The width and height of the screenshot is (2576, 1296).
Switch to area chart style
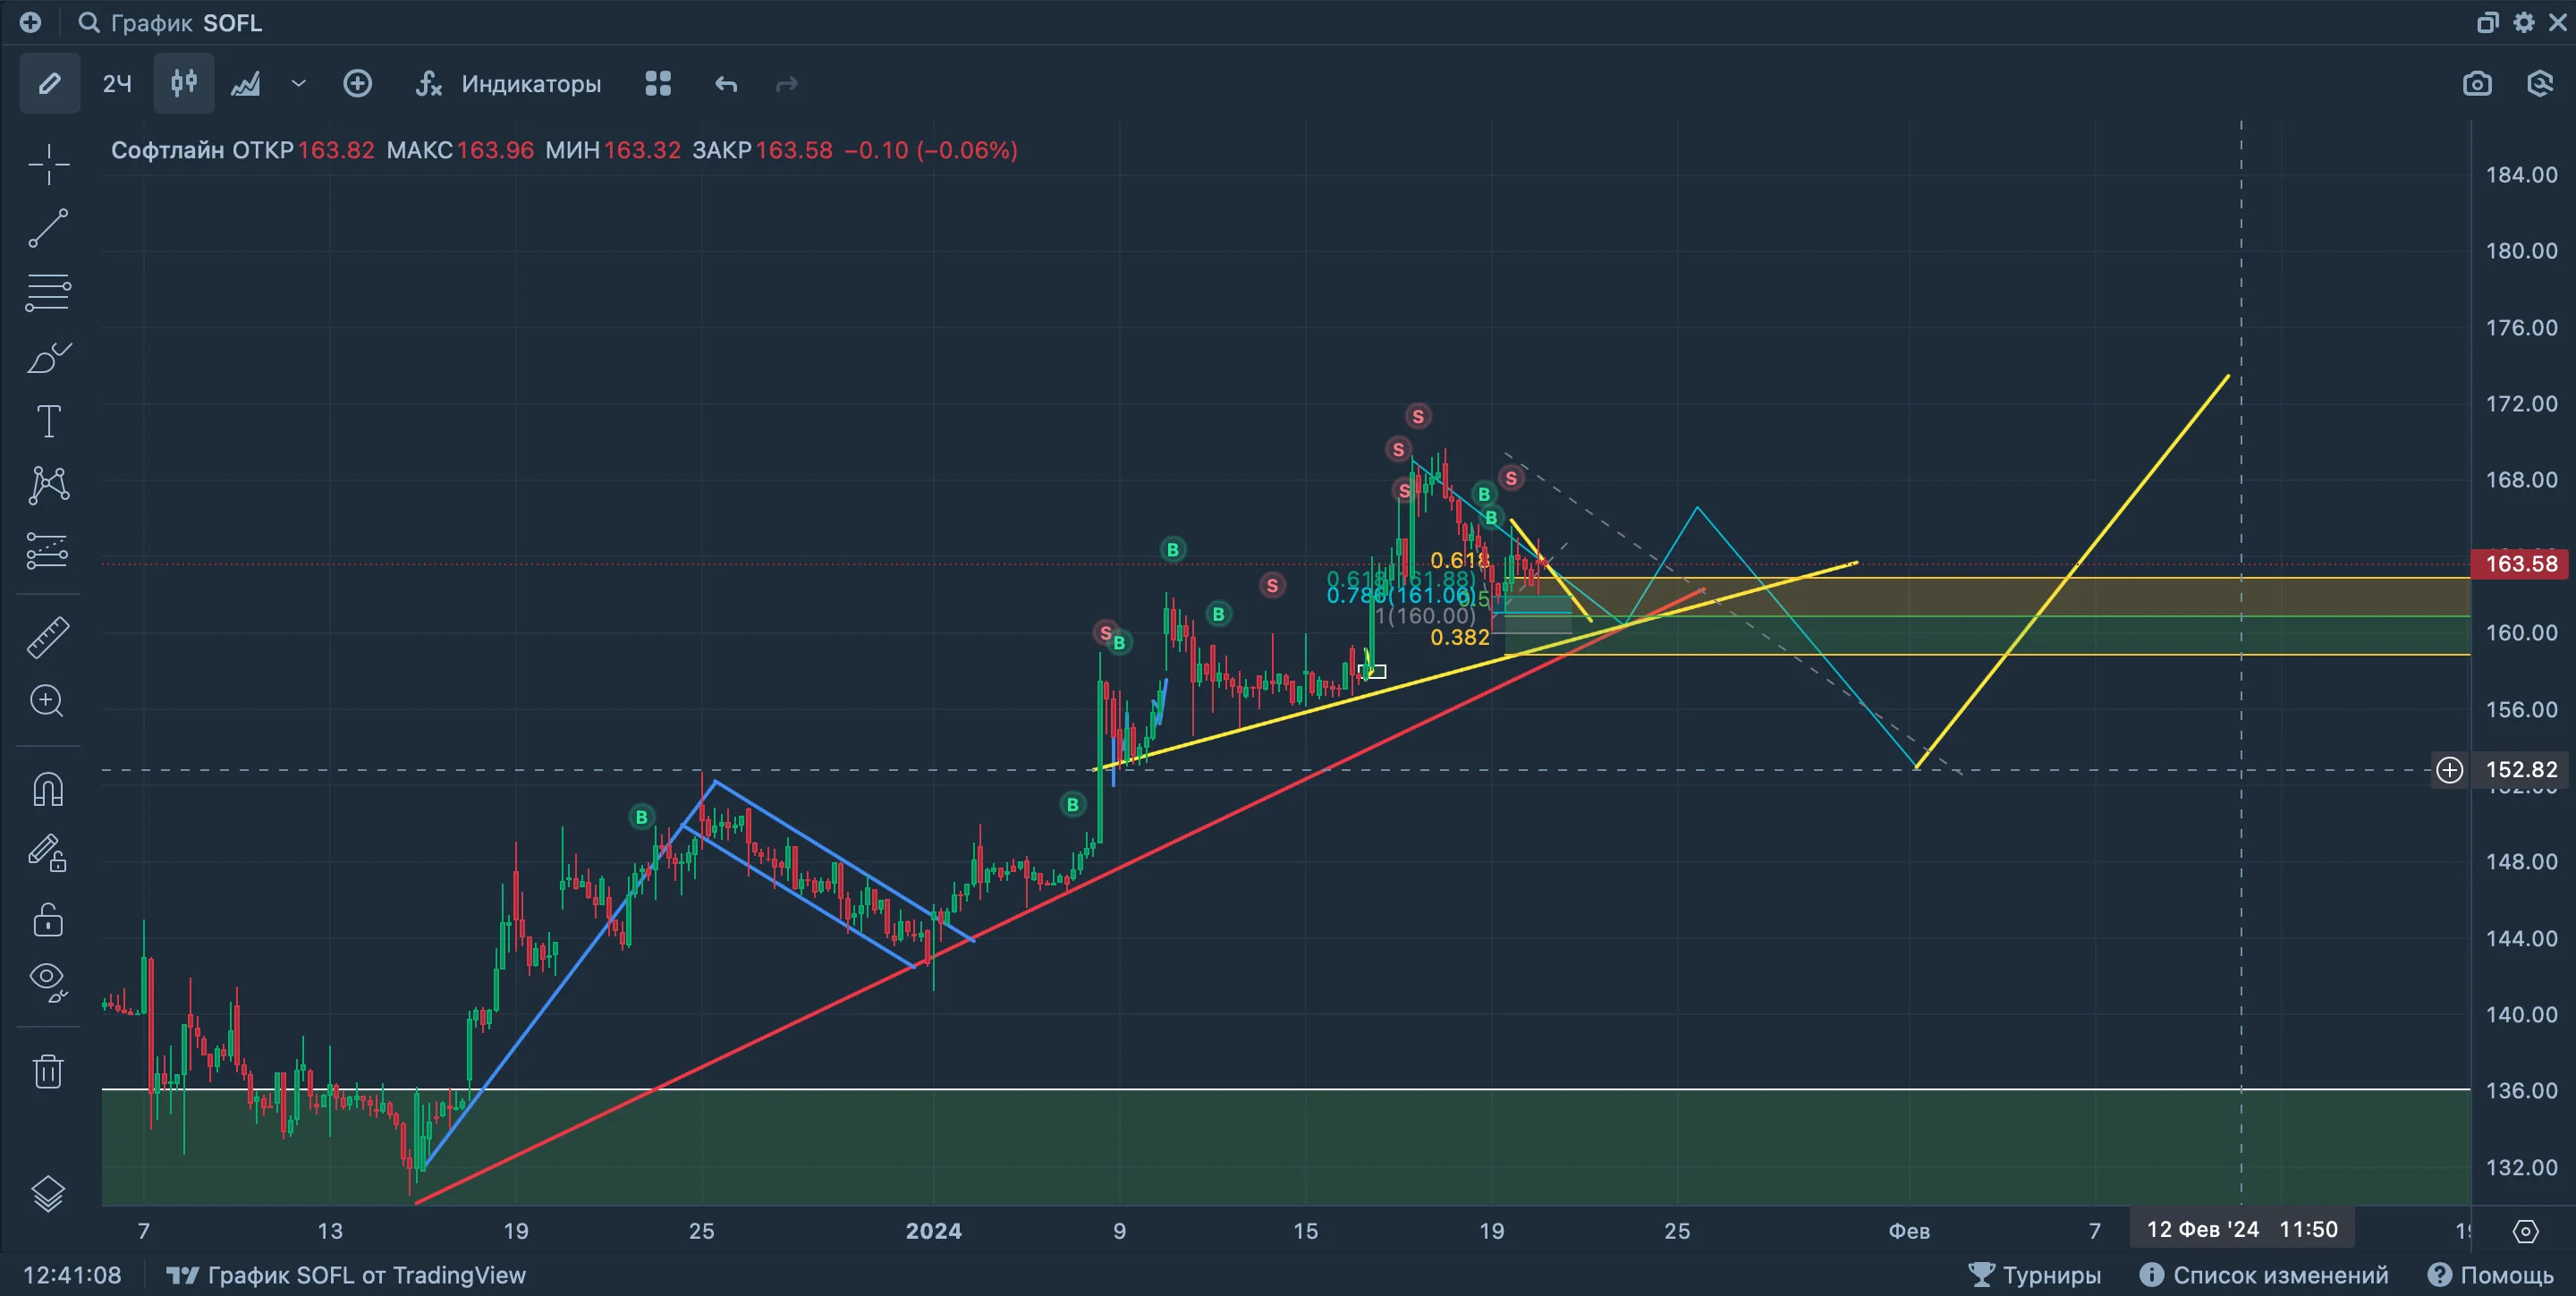point(246,83)
